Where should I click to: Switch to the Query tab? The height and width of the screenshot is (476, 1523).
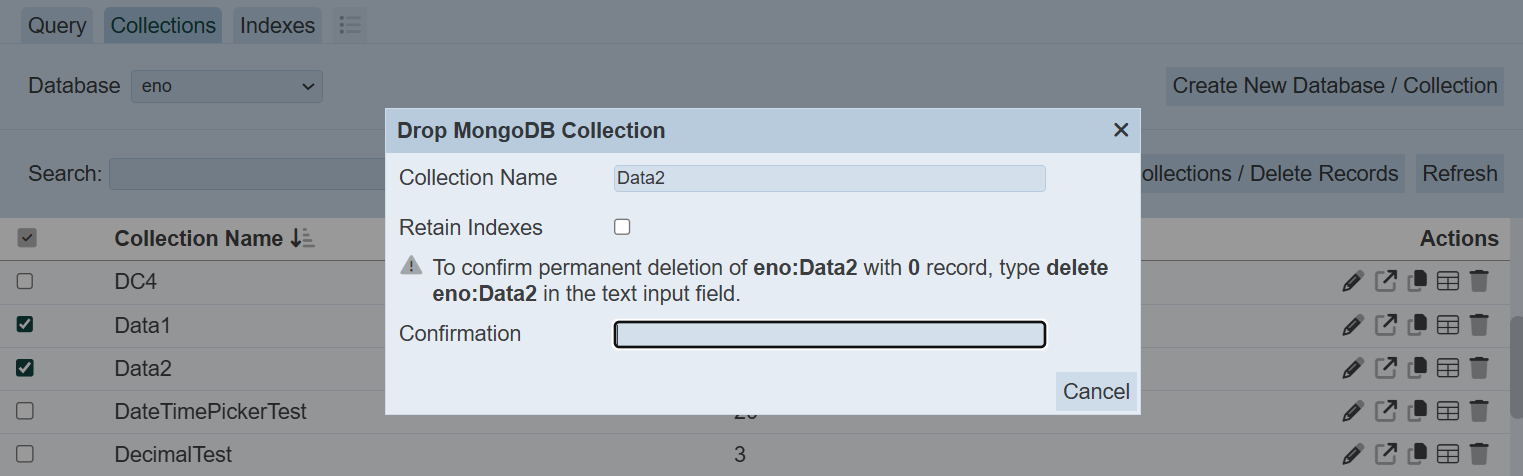point(57,26)
